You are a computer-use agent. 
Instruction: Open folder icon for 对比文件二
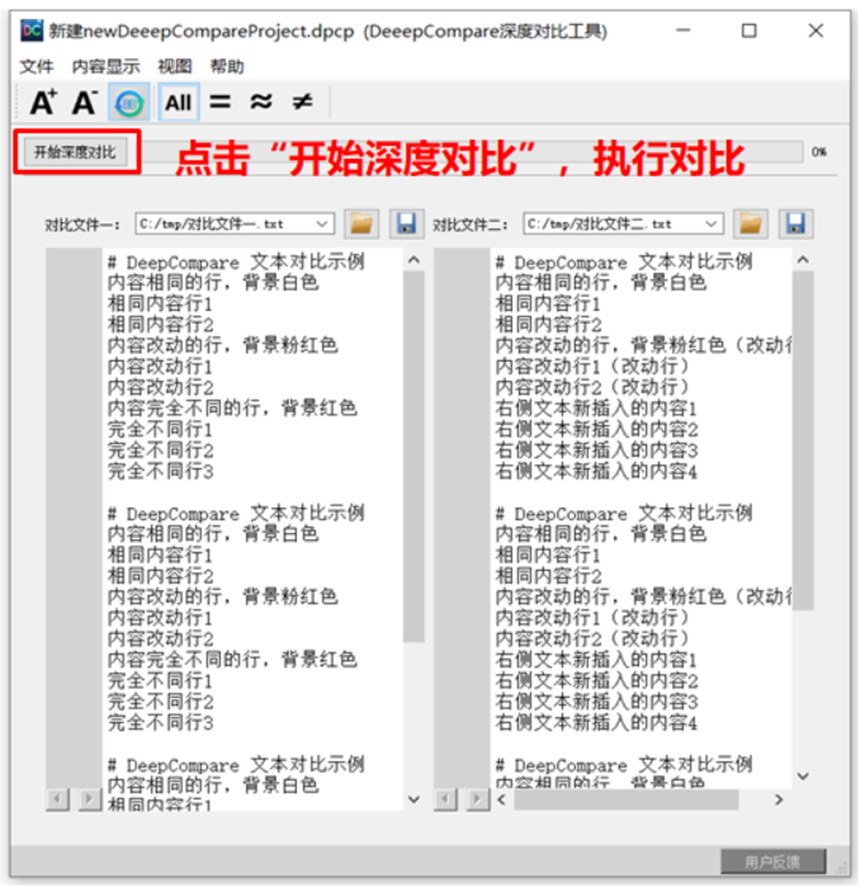point(750,223)
